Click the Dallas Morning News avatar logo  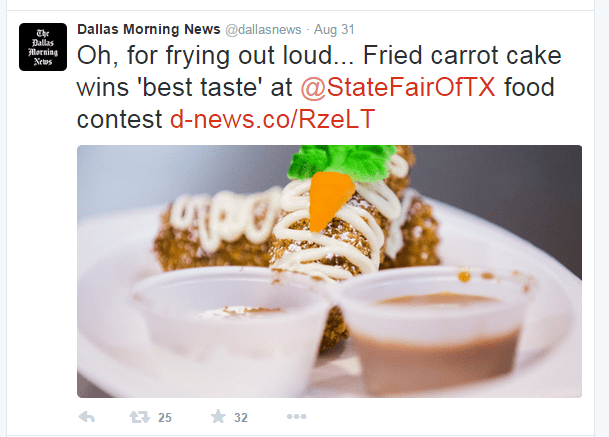[43, 47]
